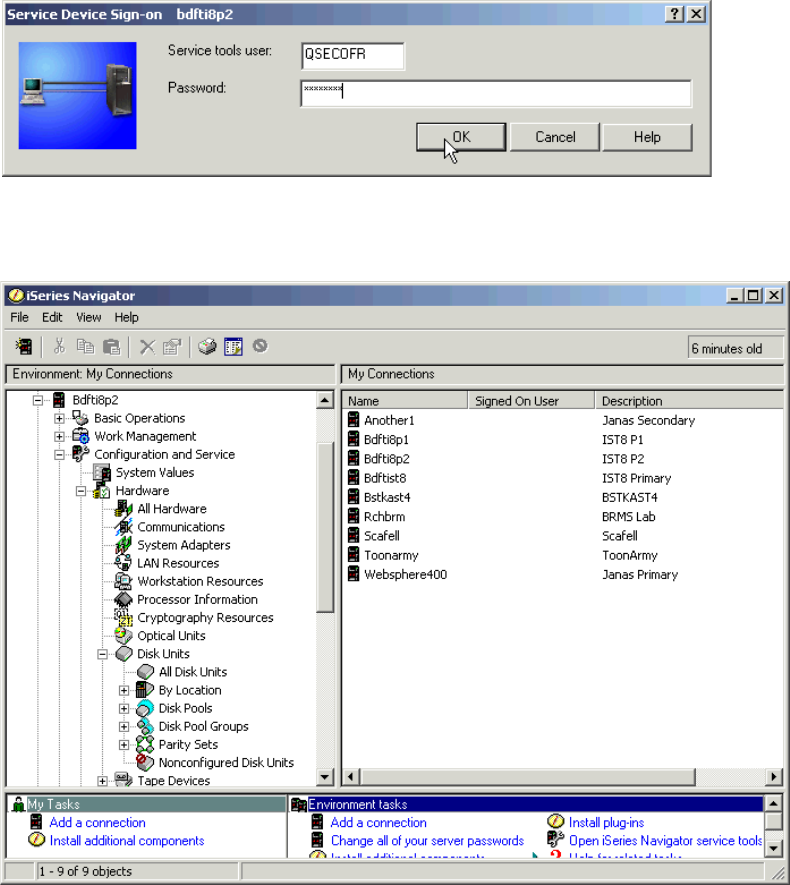
Task: Select the Another1 server icon
Action: tap(353, 420)
